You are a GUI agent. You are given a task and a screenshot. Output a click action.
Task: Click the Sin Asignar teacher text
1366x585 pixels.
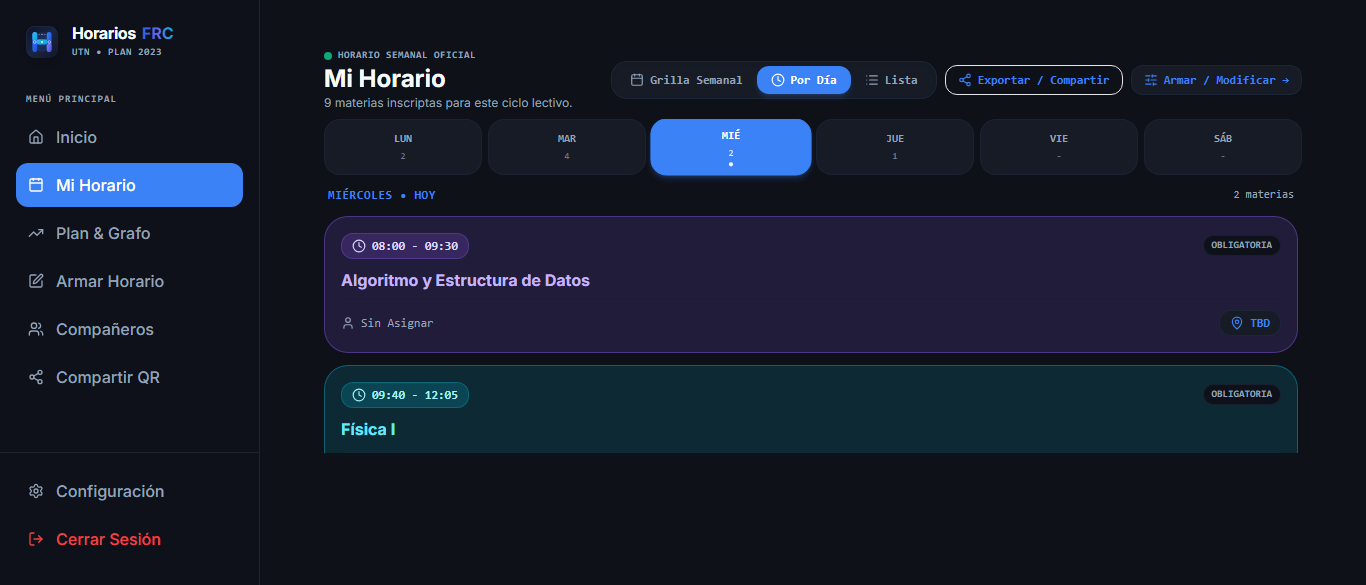(397, 323)
